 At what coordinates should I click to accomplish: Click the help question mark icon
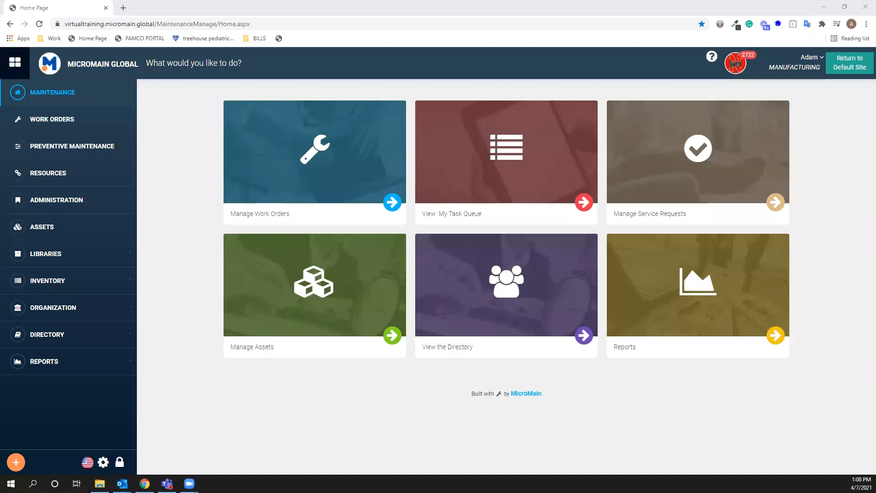tap(711, 57)
